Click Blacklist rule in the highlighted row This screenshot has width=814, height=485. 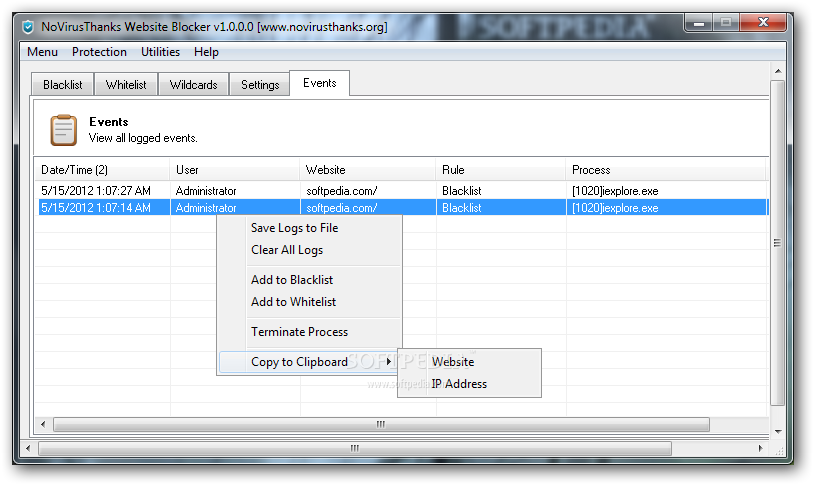click(462, 208)
